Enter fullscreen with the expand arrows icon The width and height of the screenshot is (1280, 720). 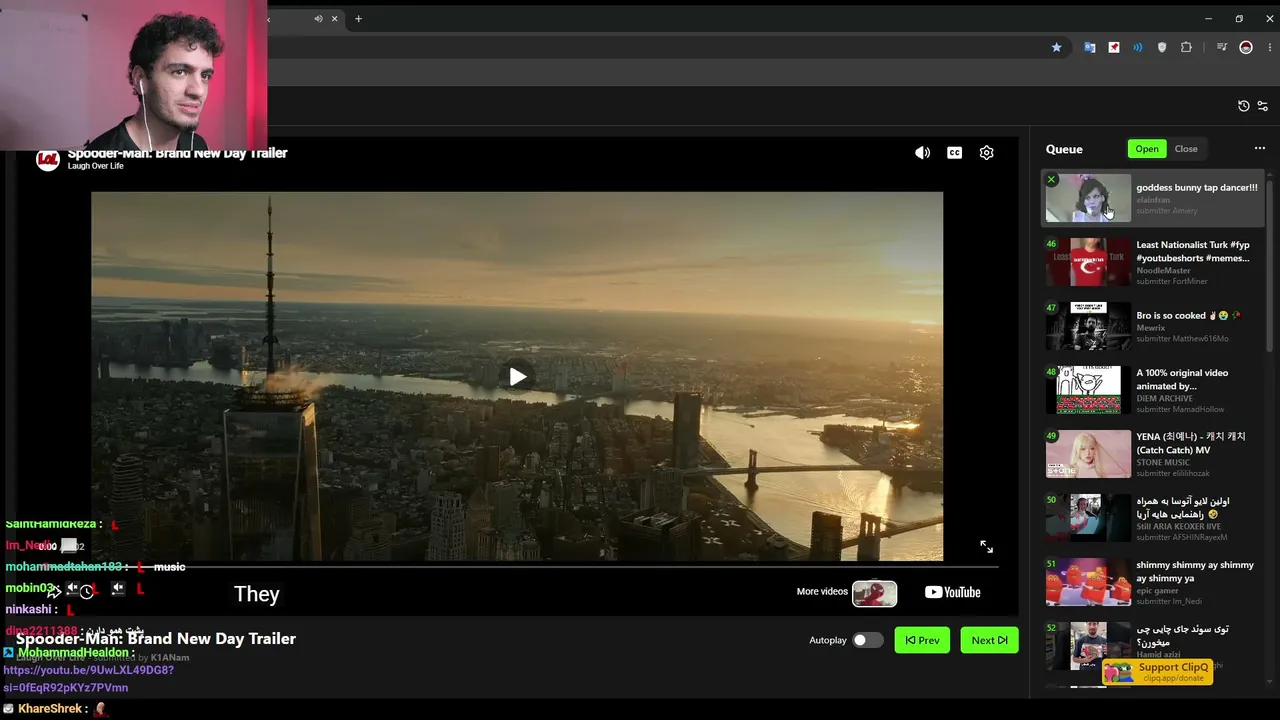tap(986, 547)
